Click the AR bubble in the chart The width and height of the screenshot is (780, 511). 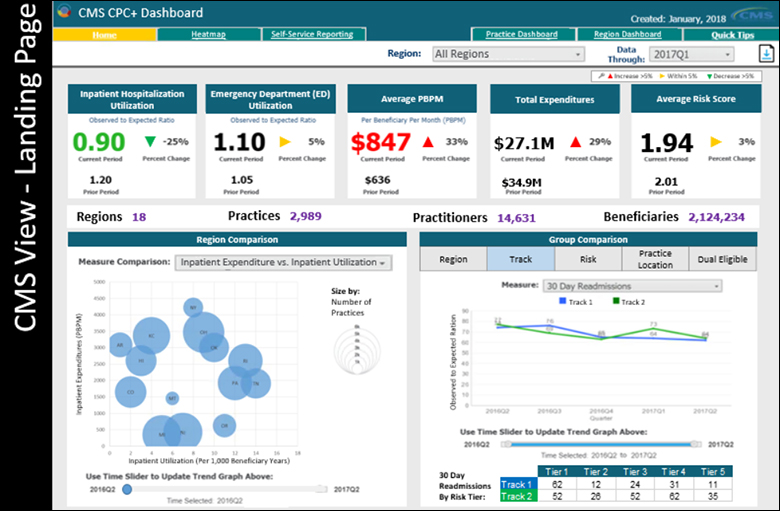point(120,345)
